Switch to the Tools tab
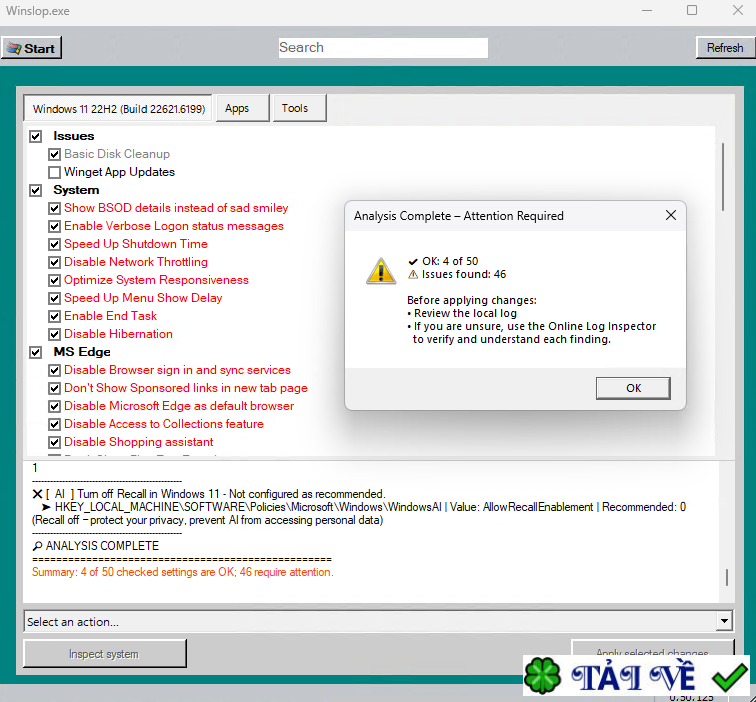 pyautogui.click(x=299, y=108)
